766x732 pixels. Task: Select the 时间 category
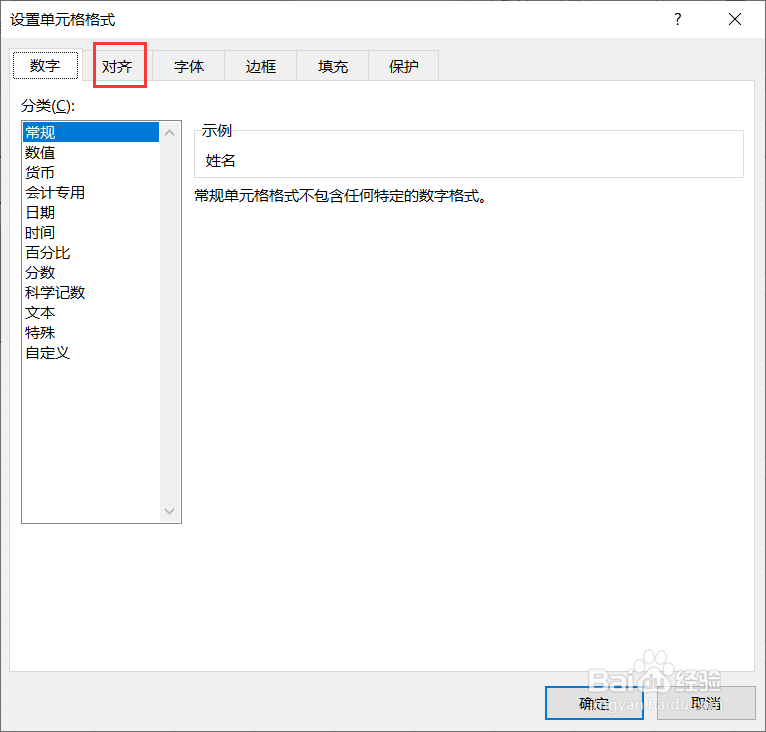91,233
